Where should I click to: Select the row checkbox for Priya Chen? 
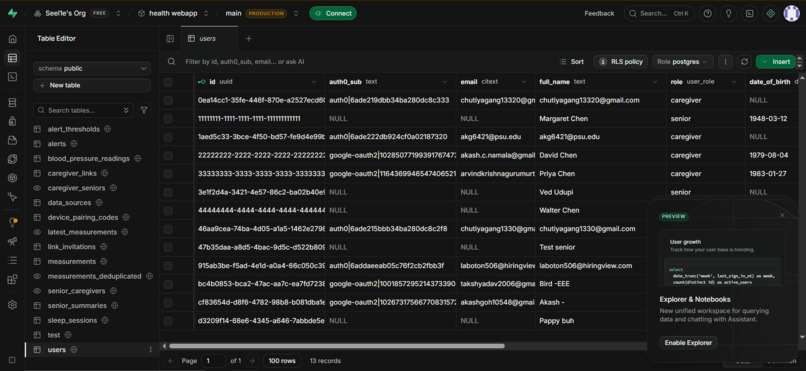point(168,174)
